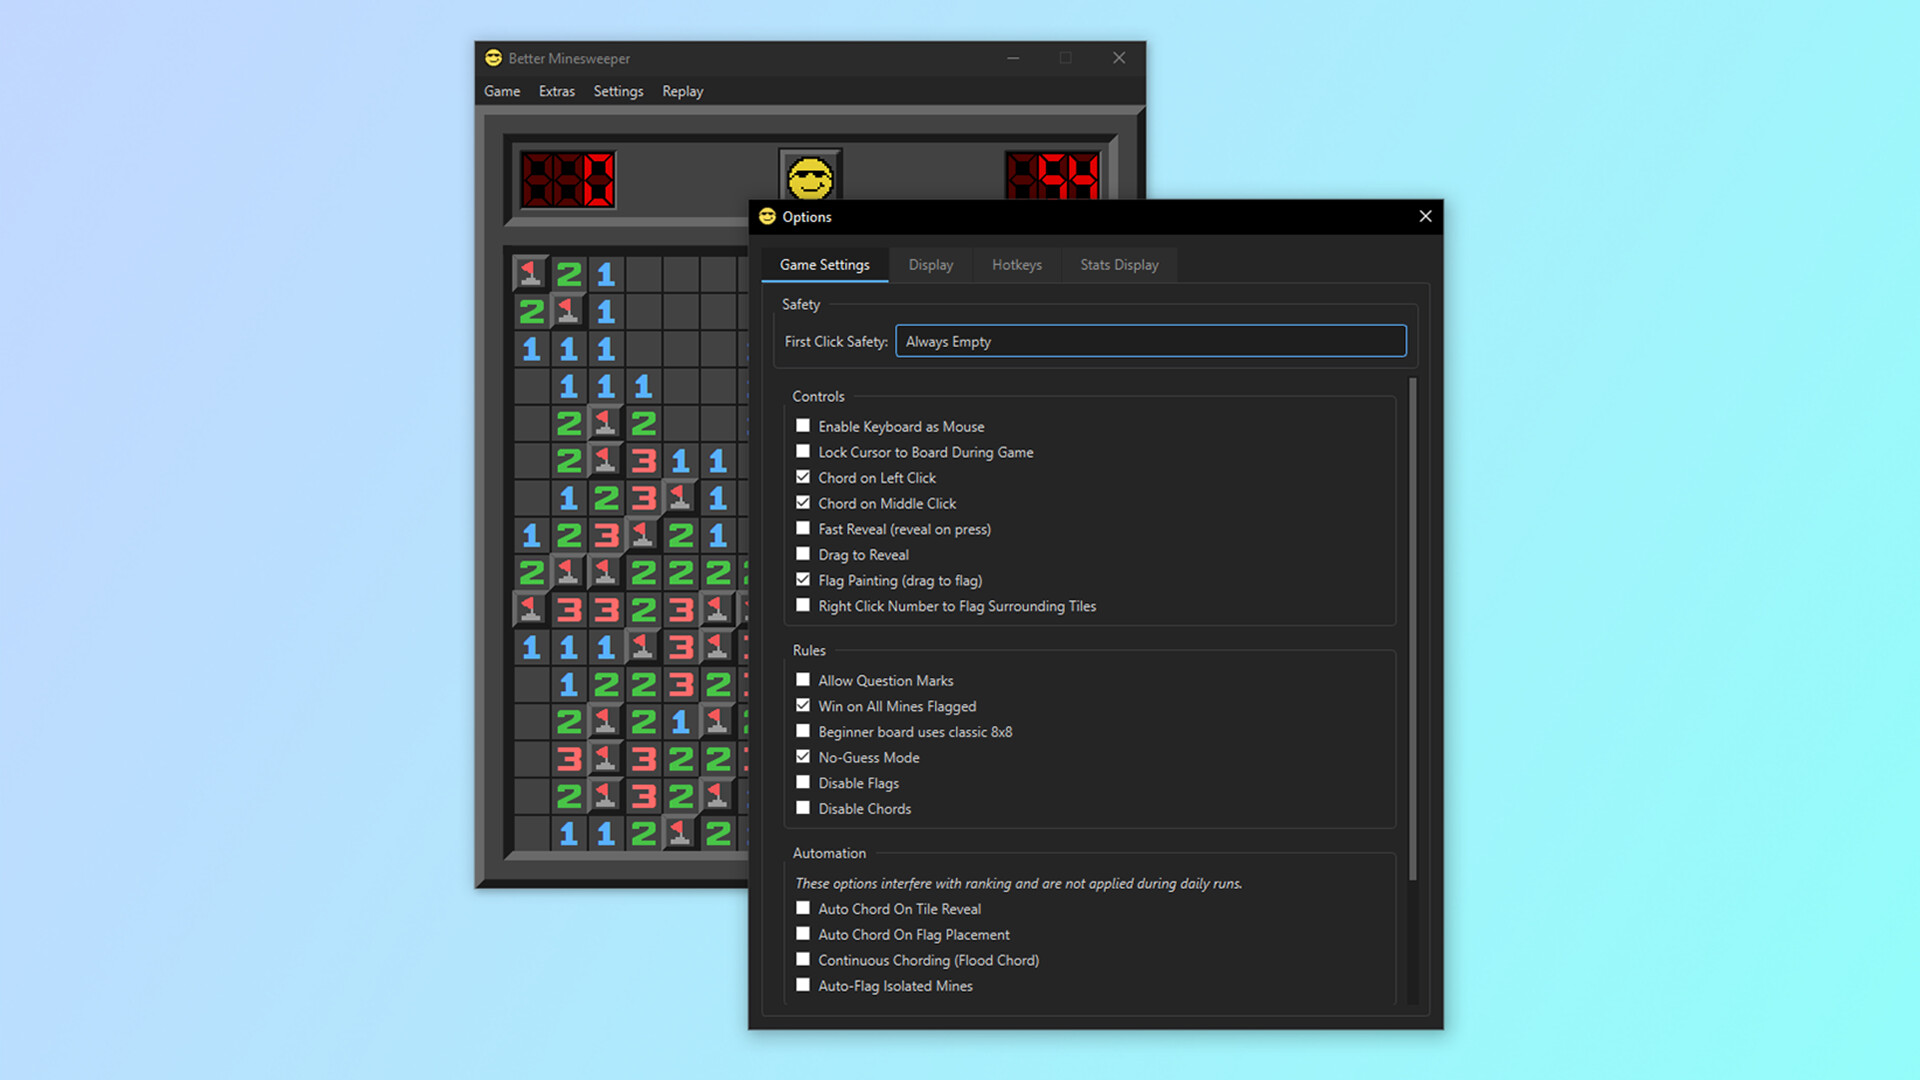Click a red number 3 tile on the board

point(645,460)
